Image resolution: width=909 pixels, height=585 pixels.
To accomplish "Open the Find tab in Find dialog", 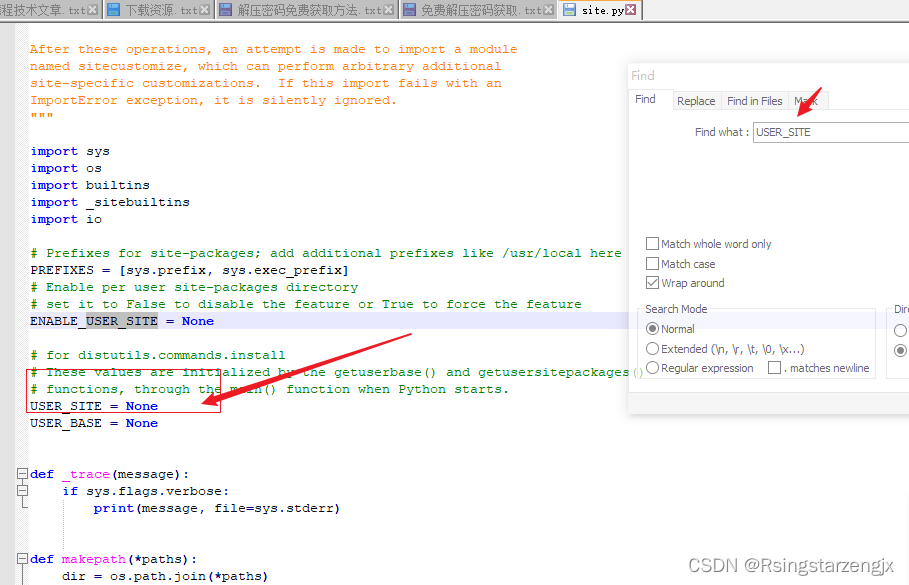I will coord(645,99).
